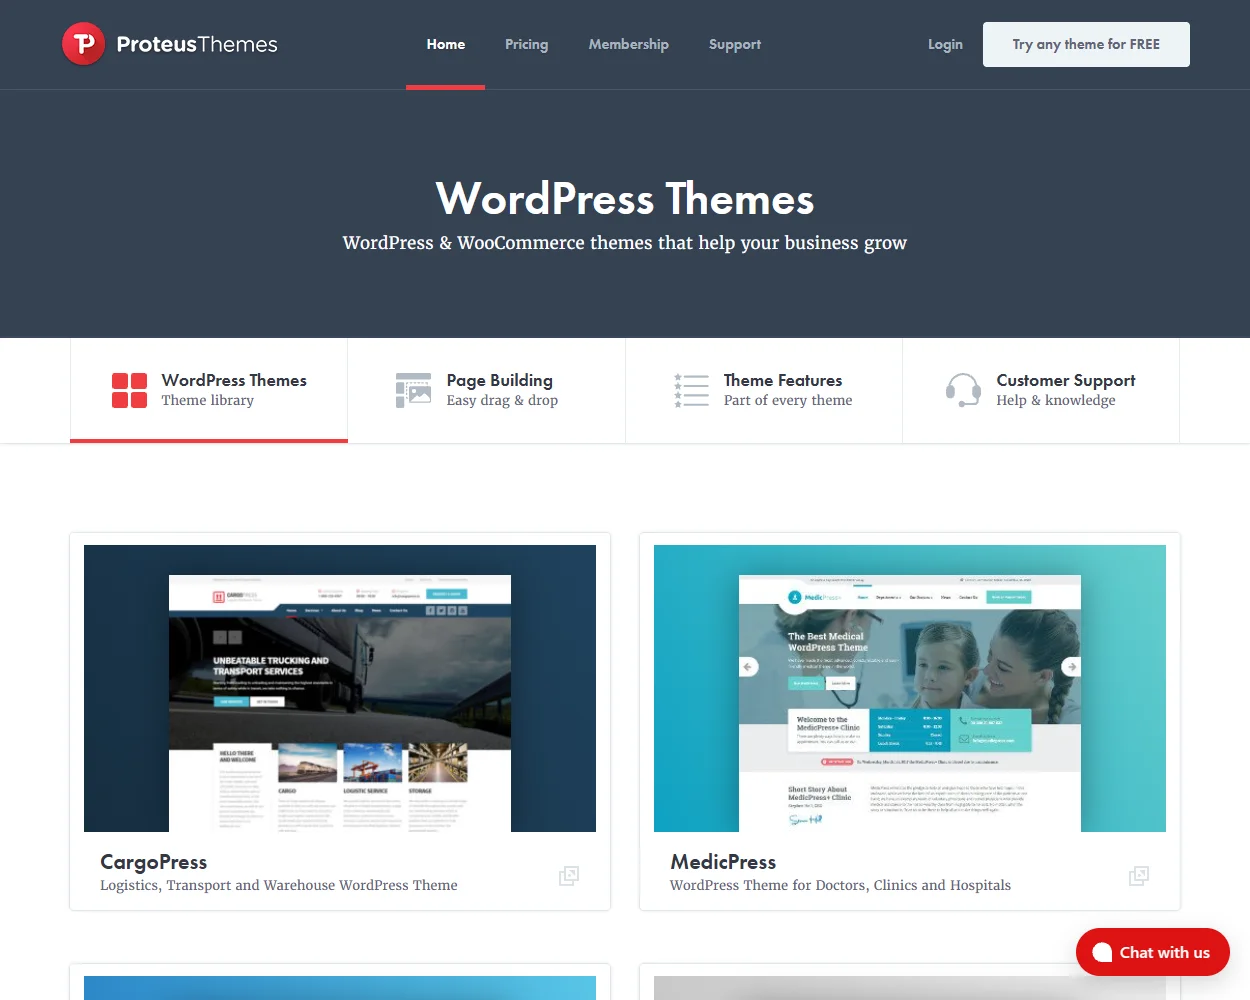Click the Customer Support headset icon
This screenshot has height=1000, width=1250.
click(963, 390)
